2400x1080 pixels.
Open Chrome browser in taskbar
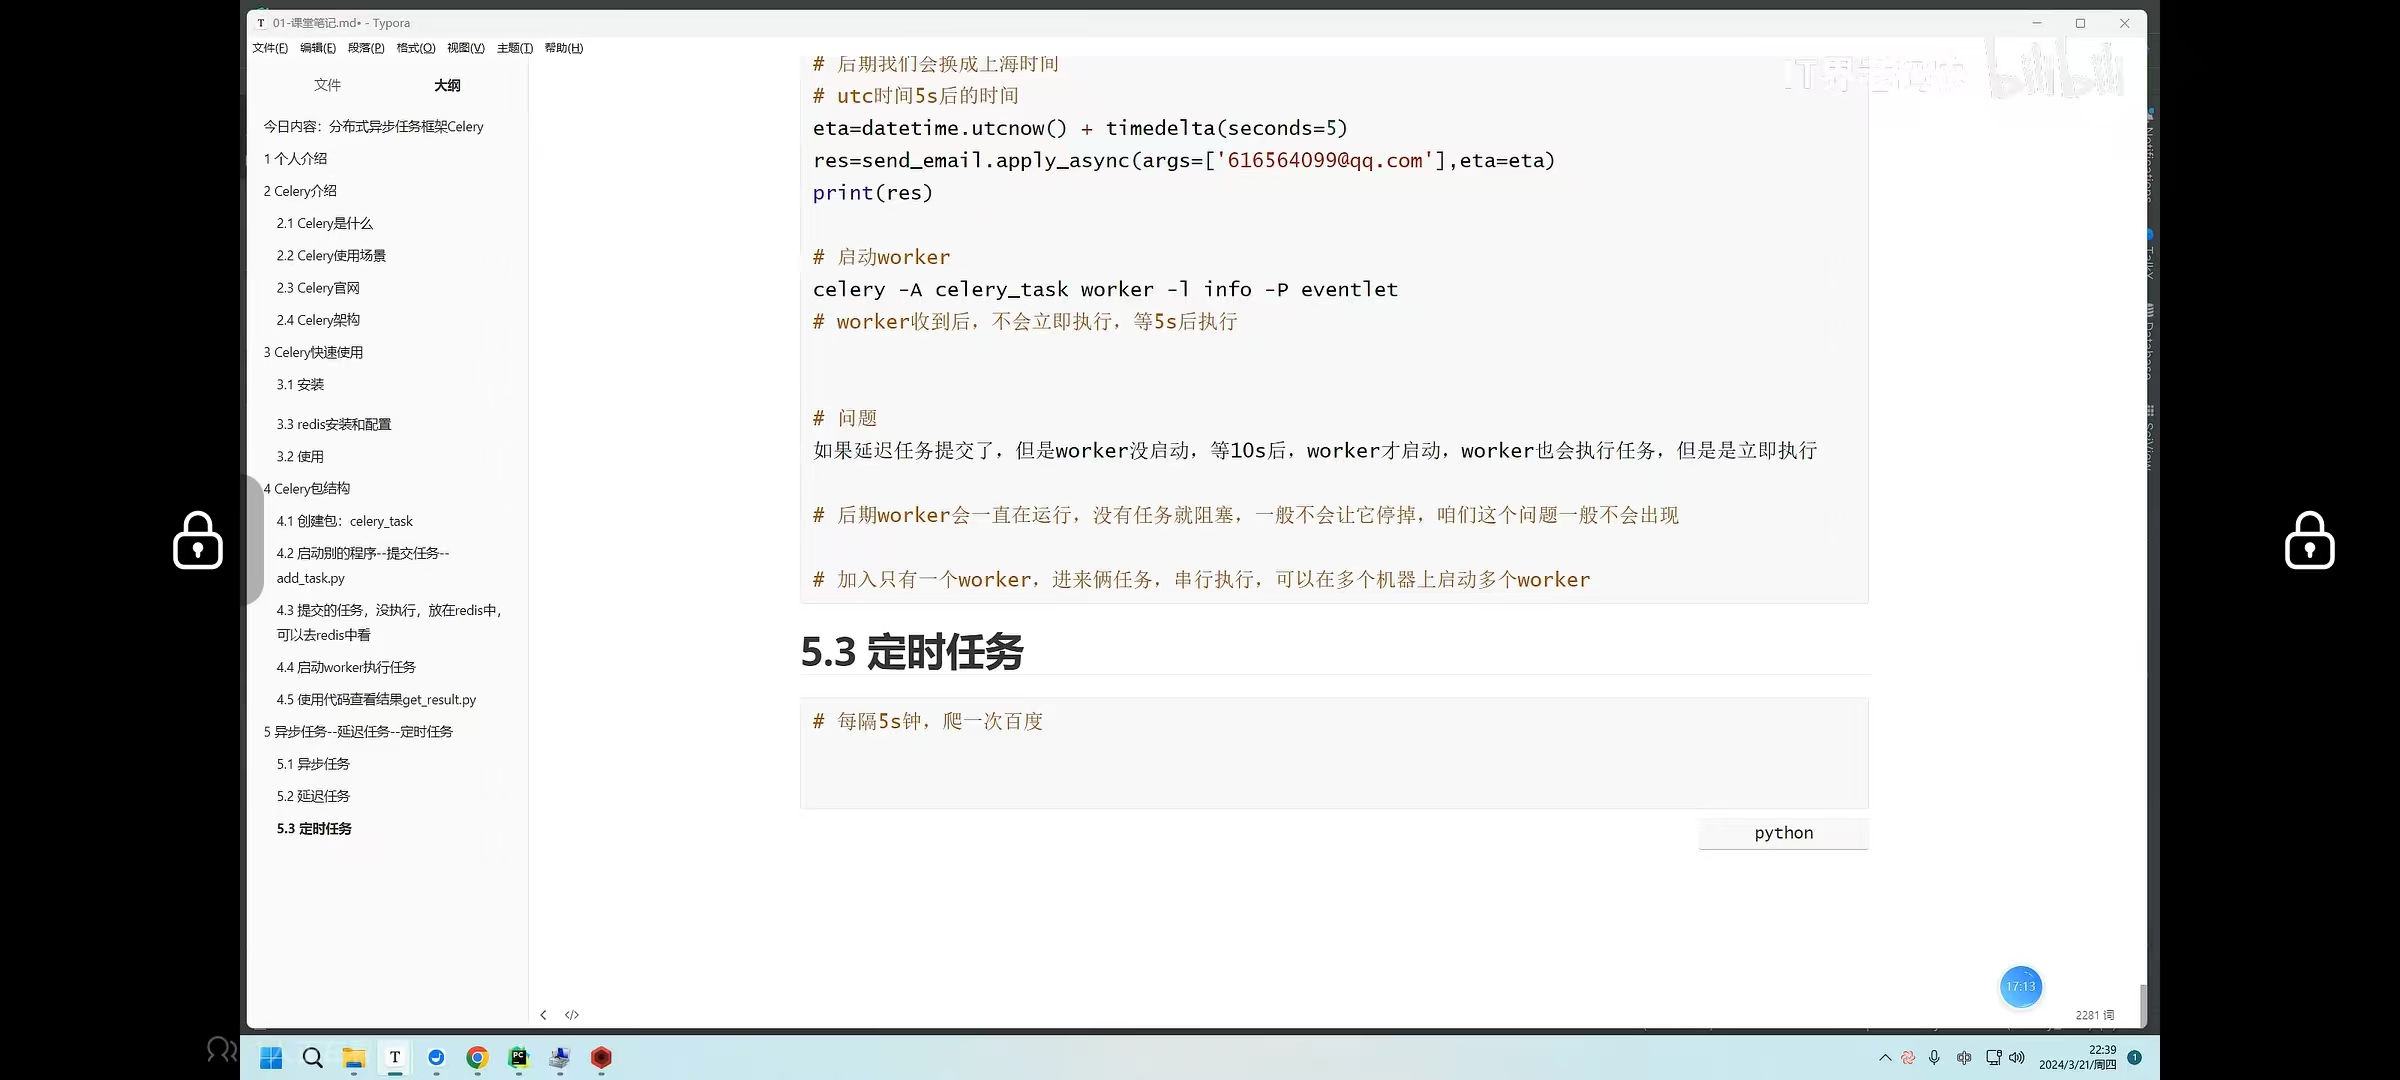click(477, 1057)
